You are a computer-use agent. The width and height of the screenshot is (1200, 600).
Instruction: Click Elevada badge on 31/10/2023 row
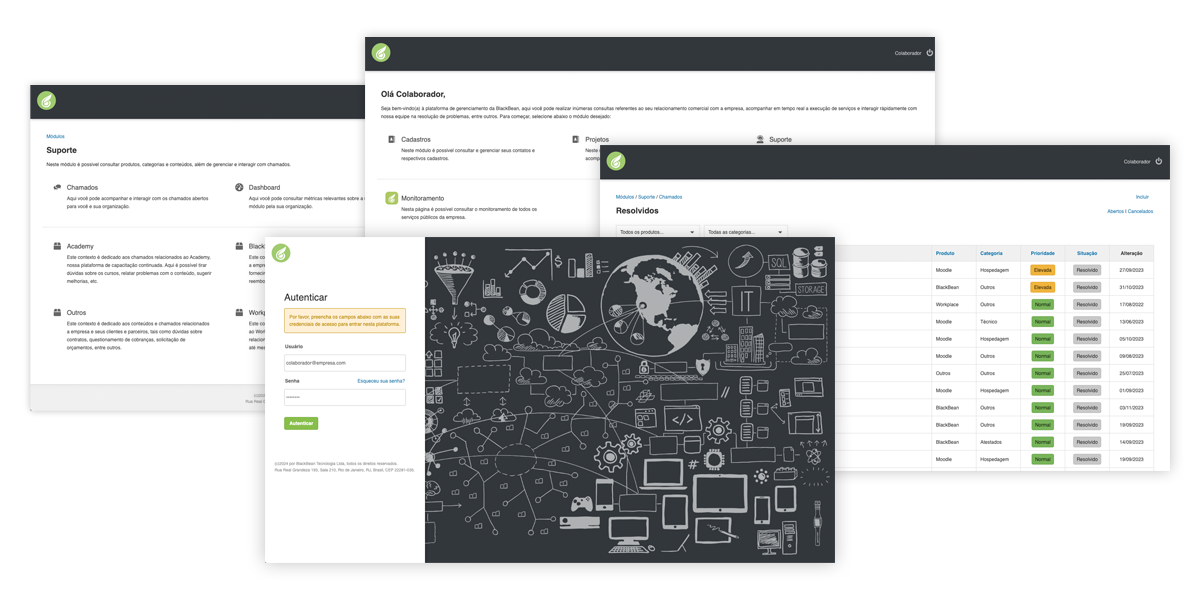1043,287
